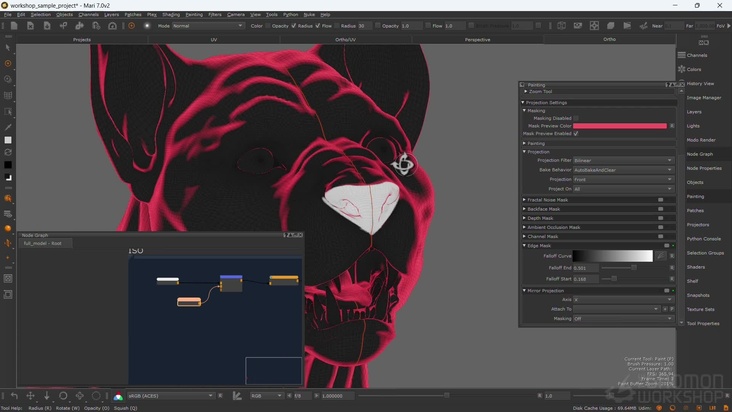
Task: Click the Add Object toolbar icon
Action: click(x=63, y=26)
